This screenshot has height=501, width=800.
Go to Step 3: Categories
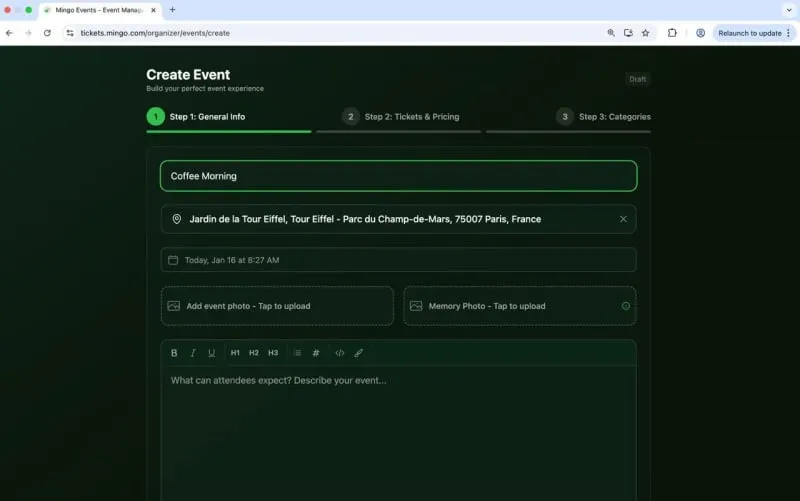(x=603, y=117)
